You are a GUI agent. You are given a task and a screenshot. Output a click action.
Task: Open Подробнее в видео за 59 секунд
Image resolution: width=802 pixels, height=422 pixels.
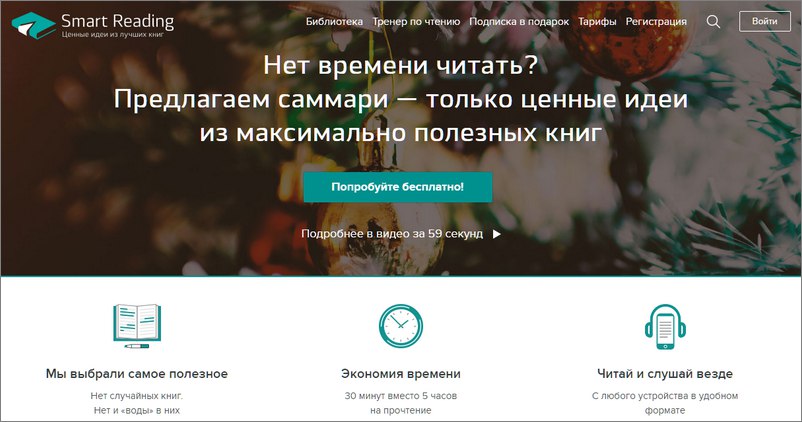pyautogui.click(x=392, y=234)
